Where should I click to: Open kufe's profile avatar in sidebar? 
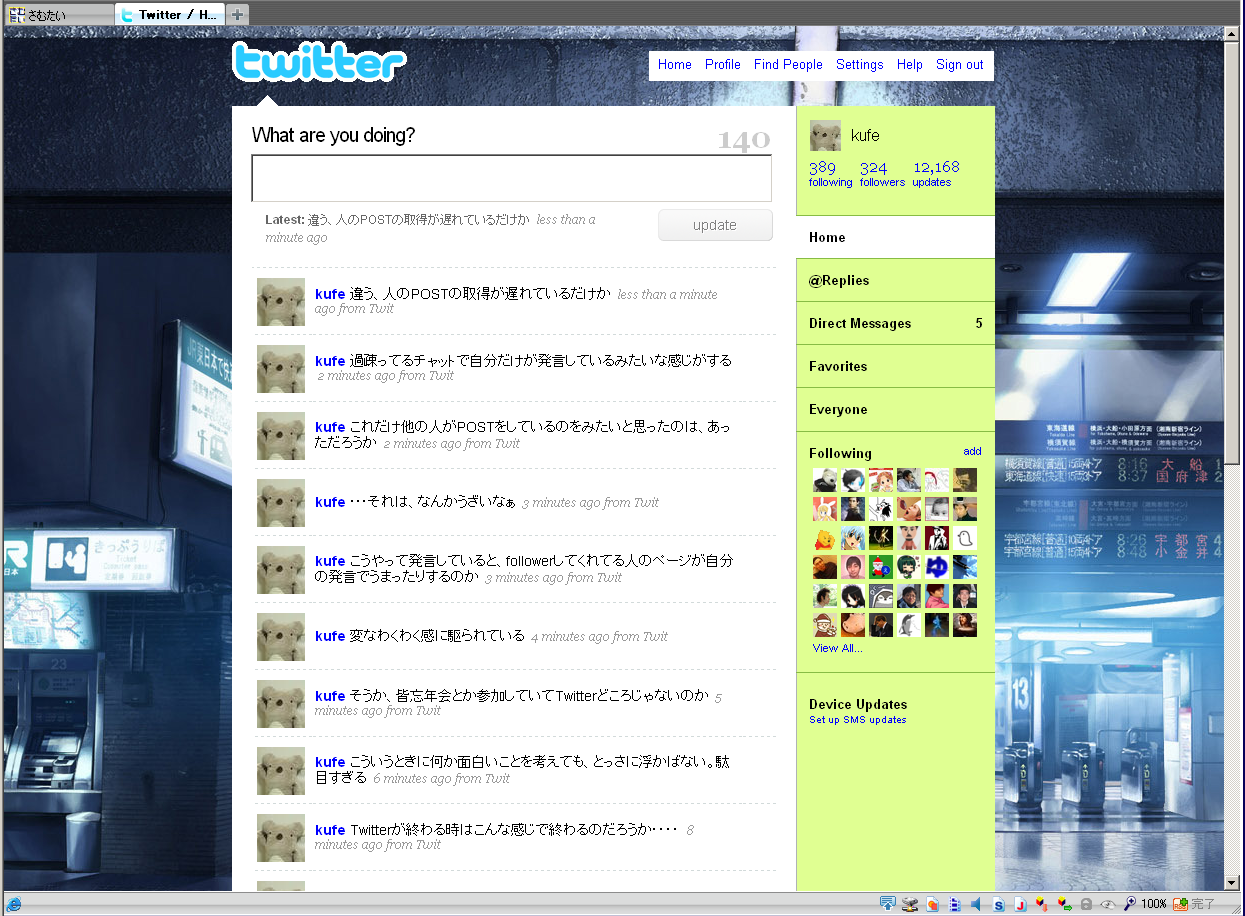click(825, 136)
